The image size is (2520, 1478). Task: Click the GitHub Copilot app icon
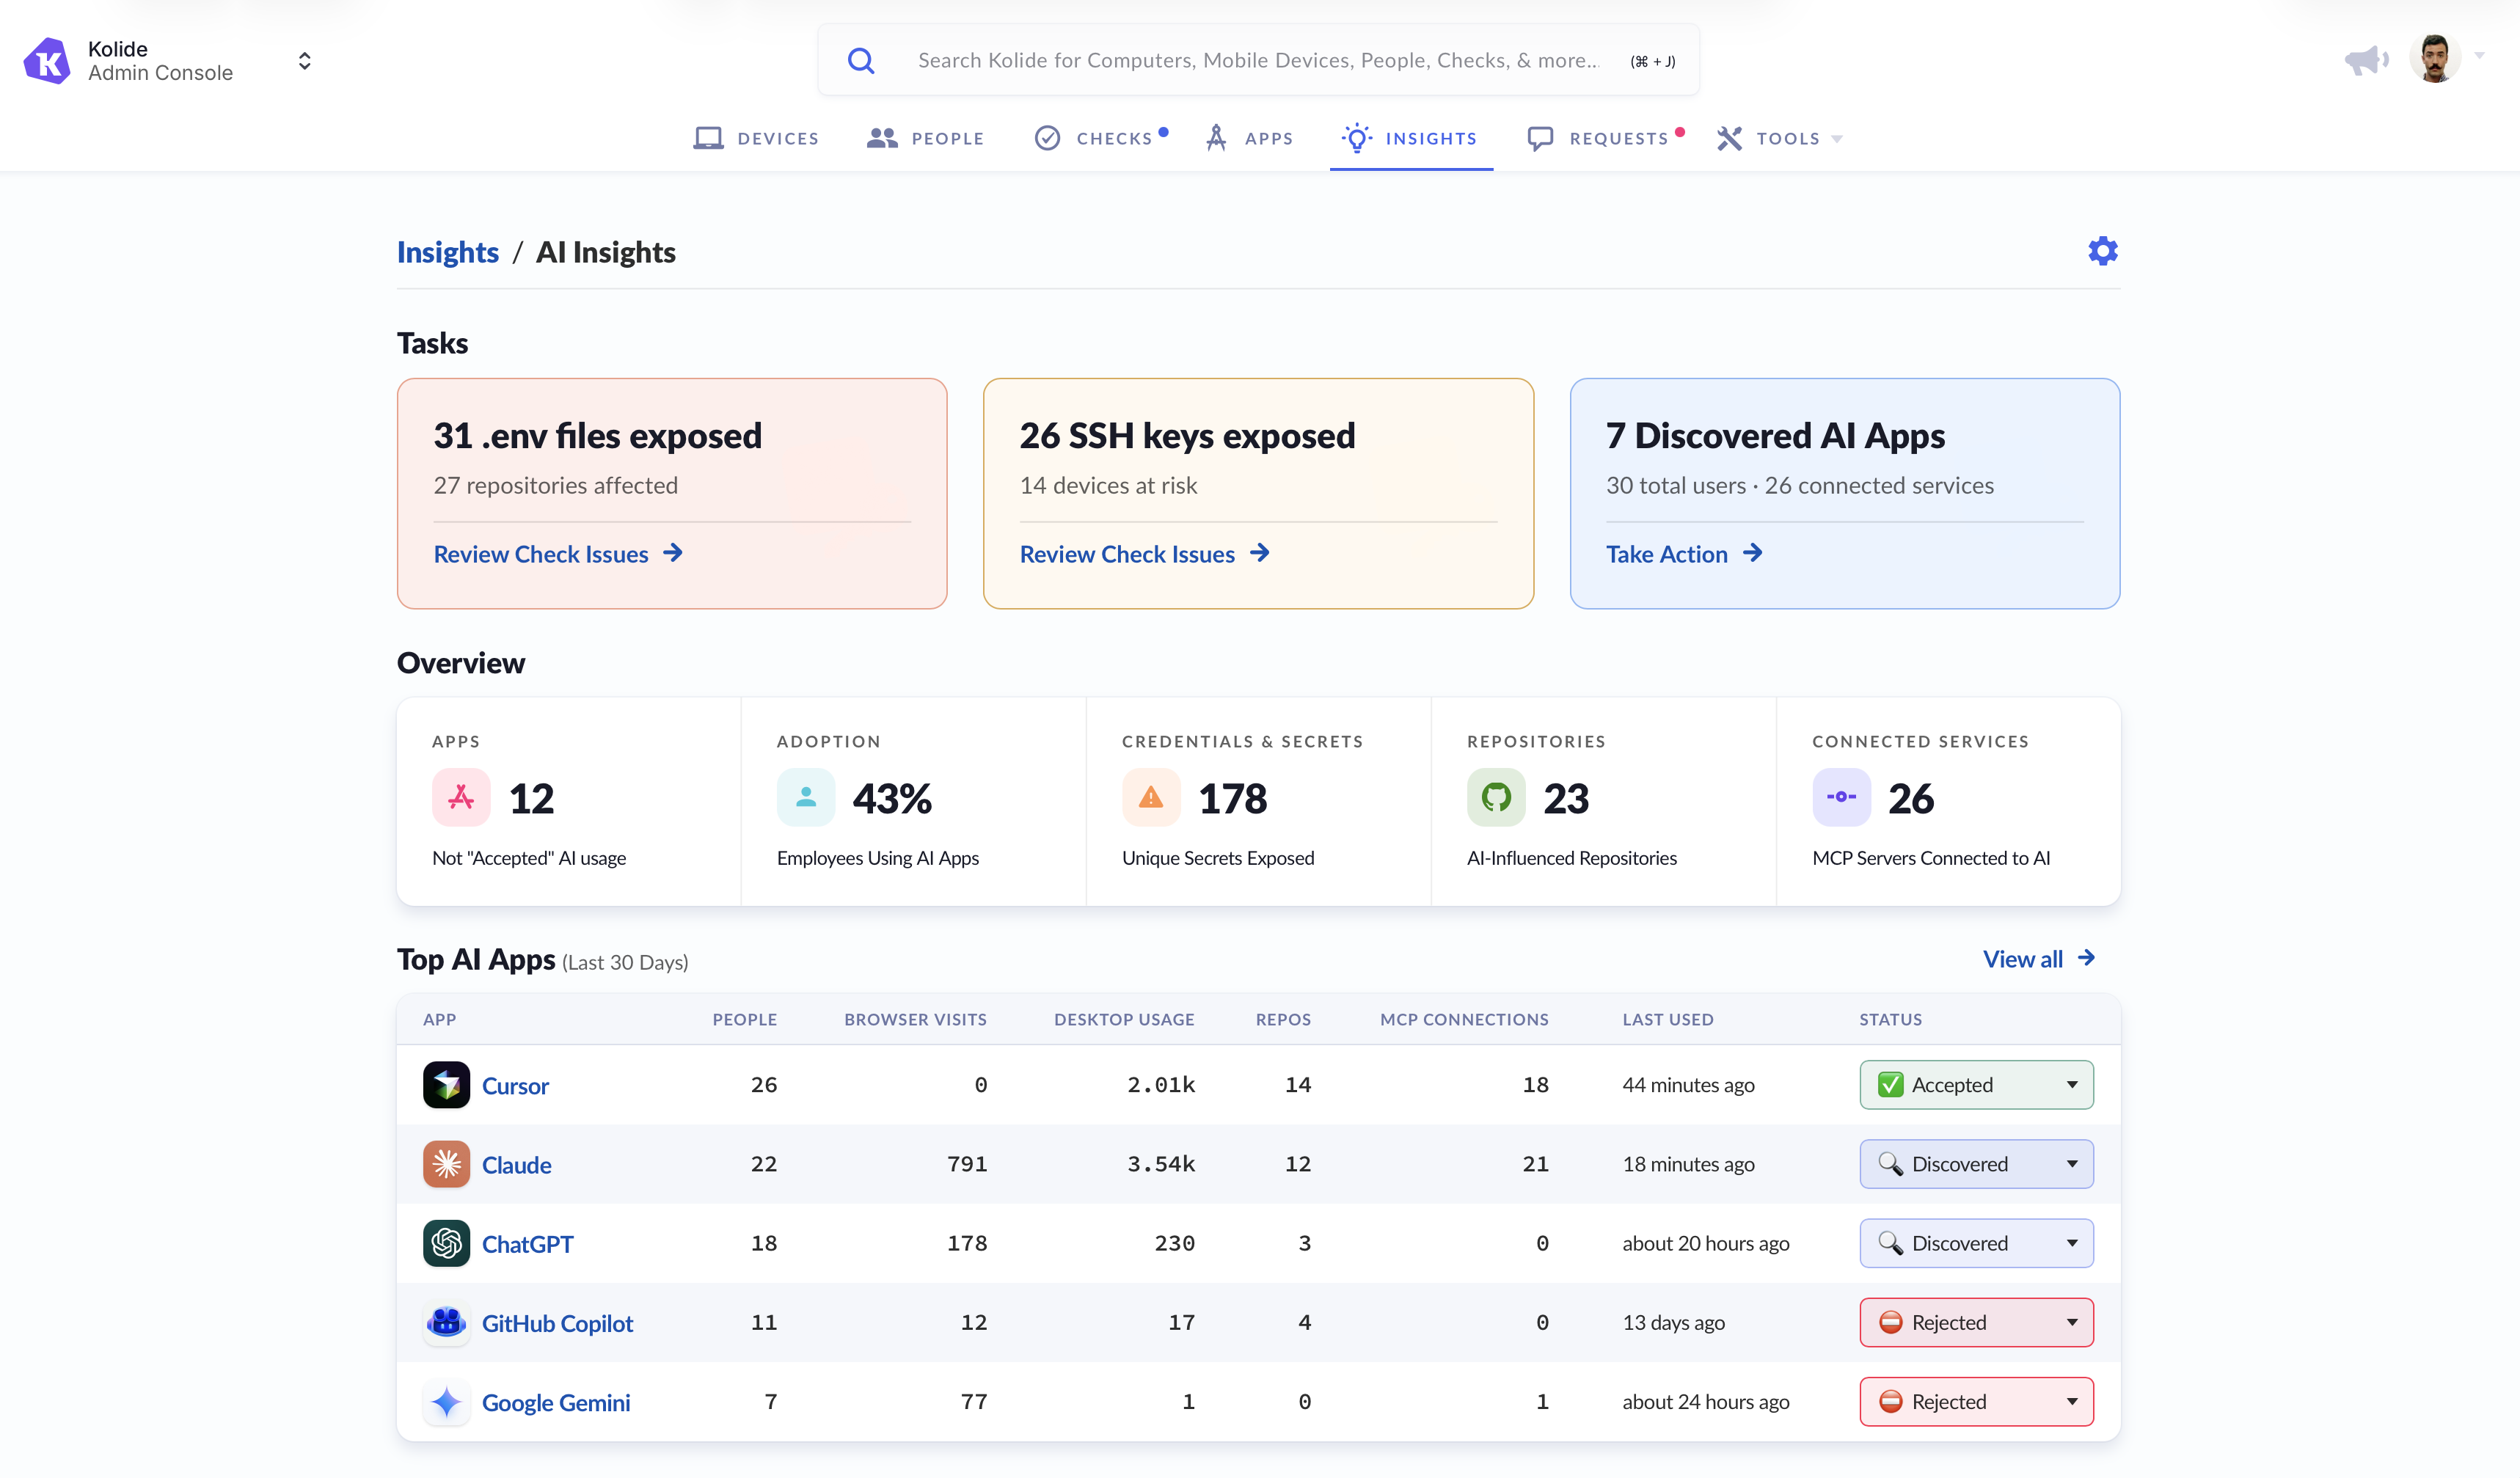[x=446, y=1322]
